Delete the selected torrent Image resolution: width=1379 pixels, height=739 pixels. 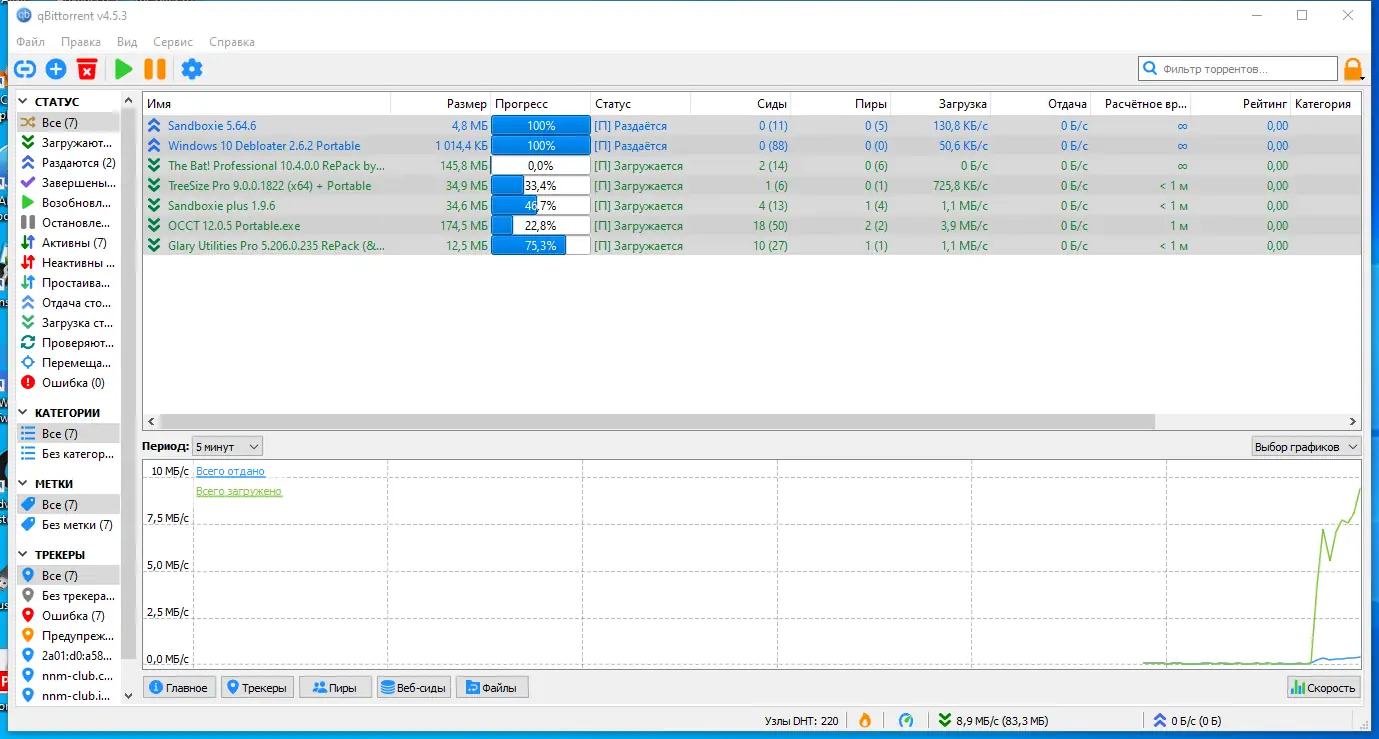point(88,68)
